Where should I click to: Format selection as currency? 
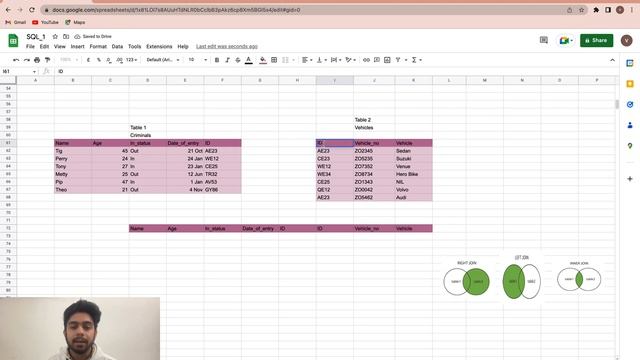pyautogui.click(x=88, y=60)
